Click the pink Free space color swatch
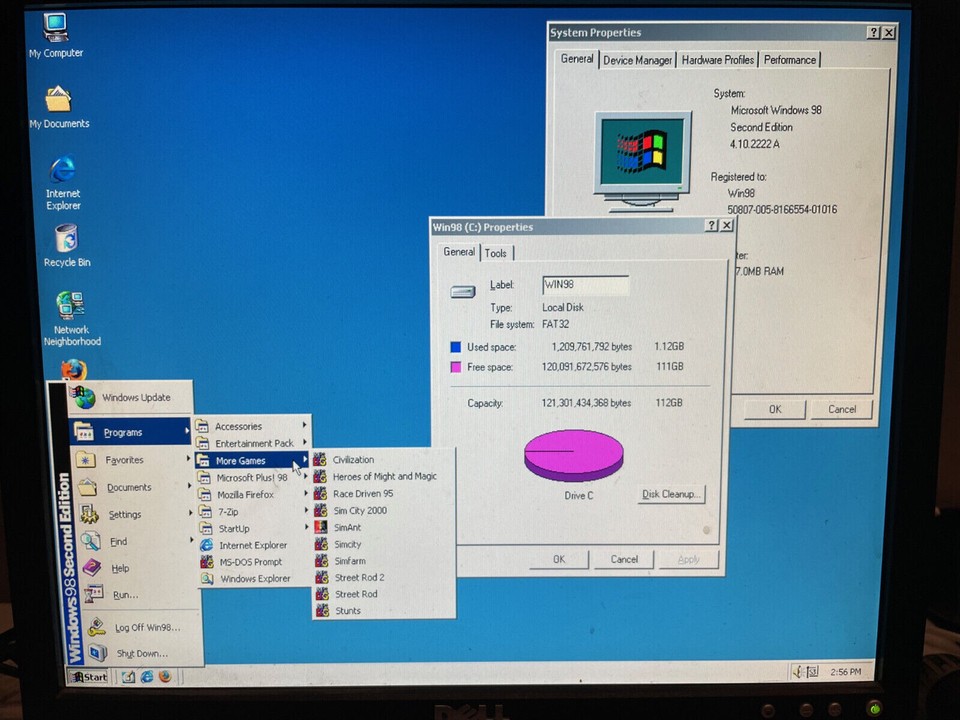Screen dimensions: 960x720 point(454,367)
